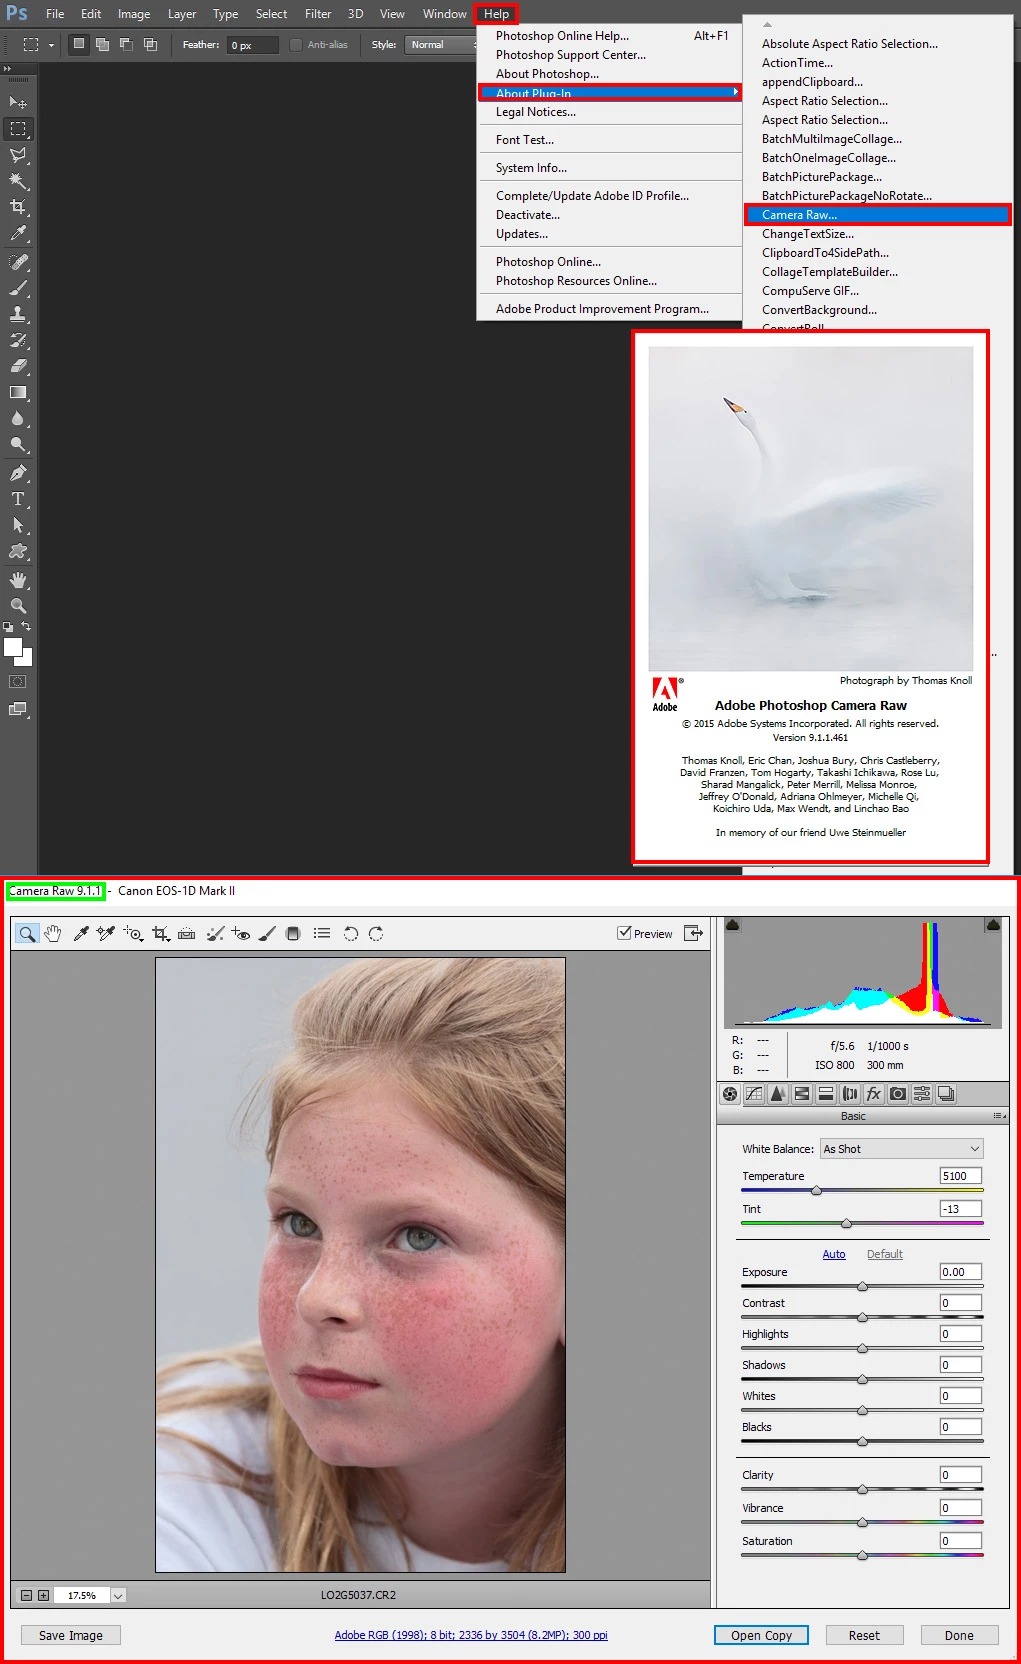Rotate image clockwise in Camera Raw
This screenshot has width=1021, height=1664.
(x=376, y=933)
